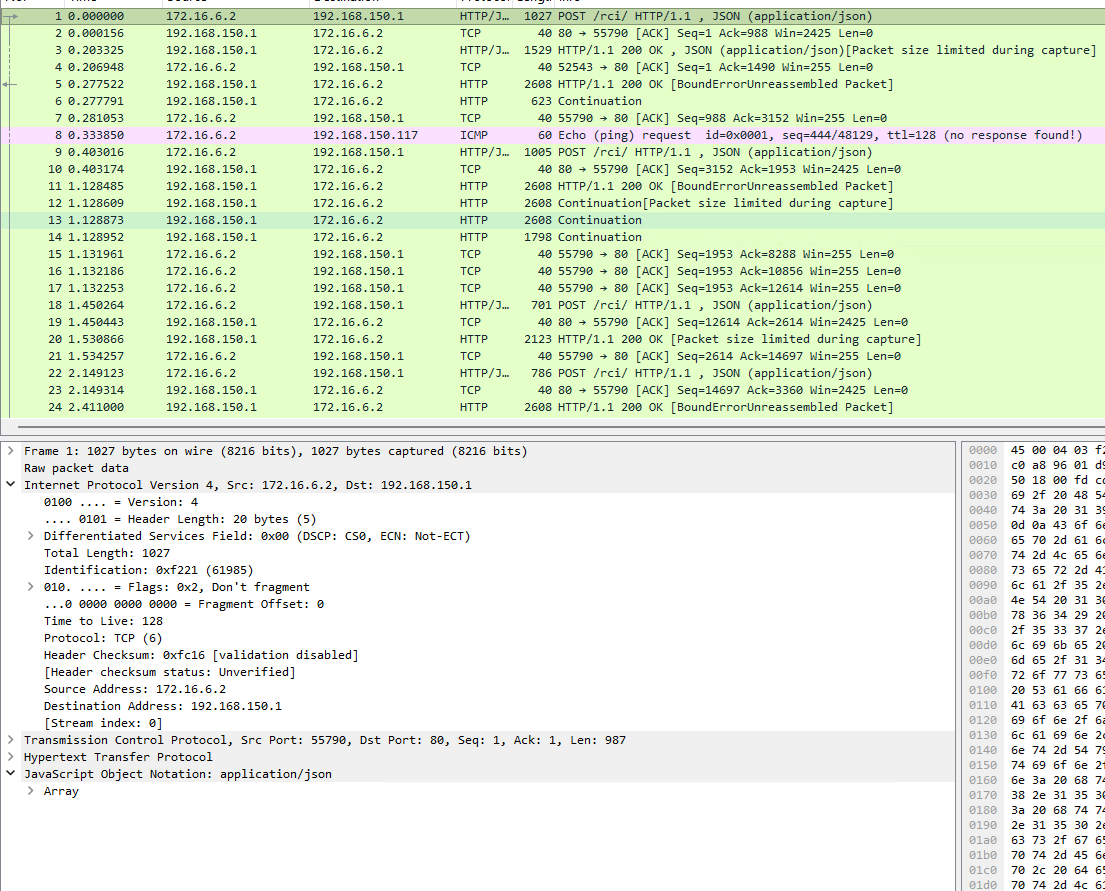Select packet 8, the ICMP Echo ping request

(500, 135)
